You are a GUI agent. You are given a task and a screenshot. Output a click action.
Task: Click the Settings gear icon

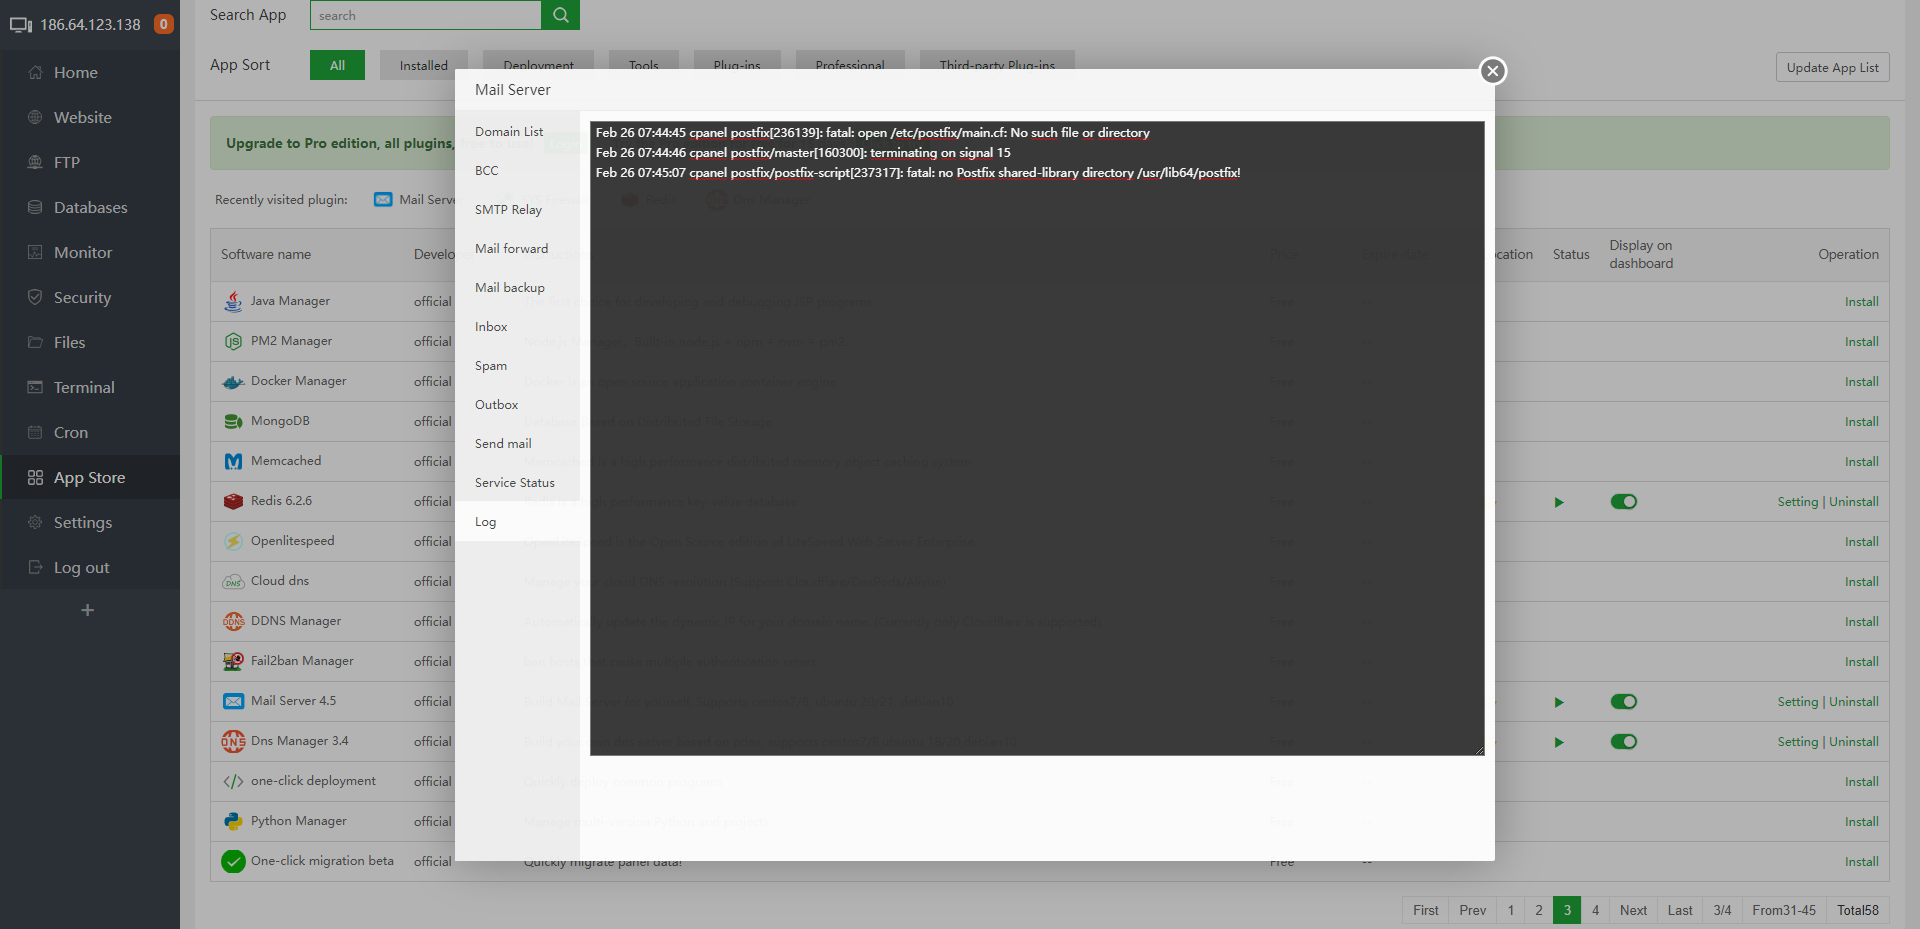click(35, 522)
